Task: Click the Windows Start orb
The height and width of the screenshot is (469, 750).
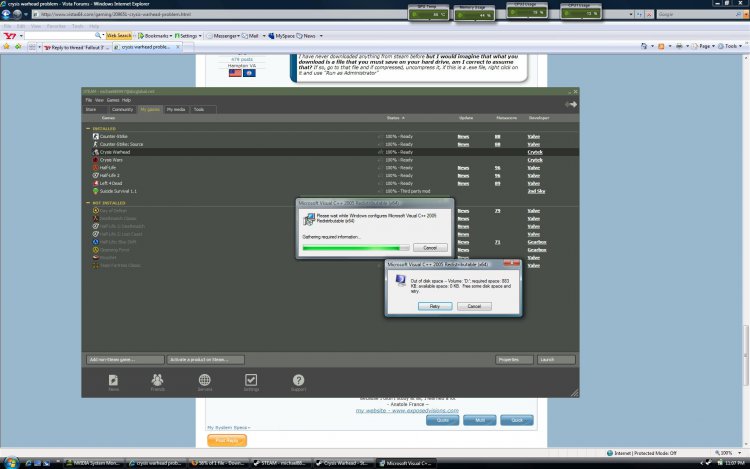Action: pos(11,463)
